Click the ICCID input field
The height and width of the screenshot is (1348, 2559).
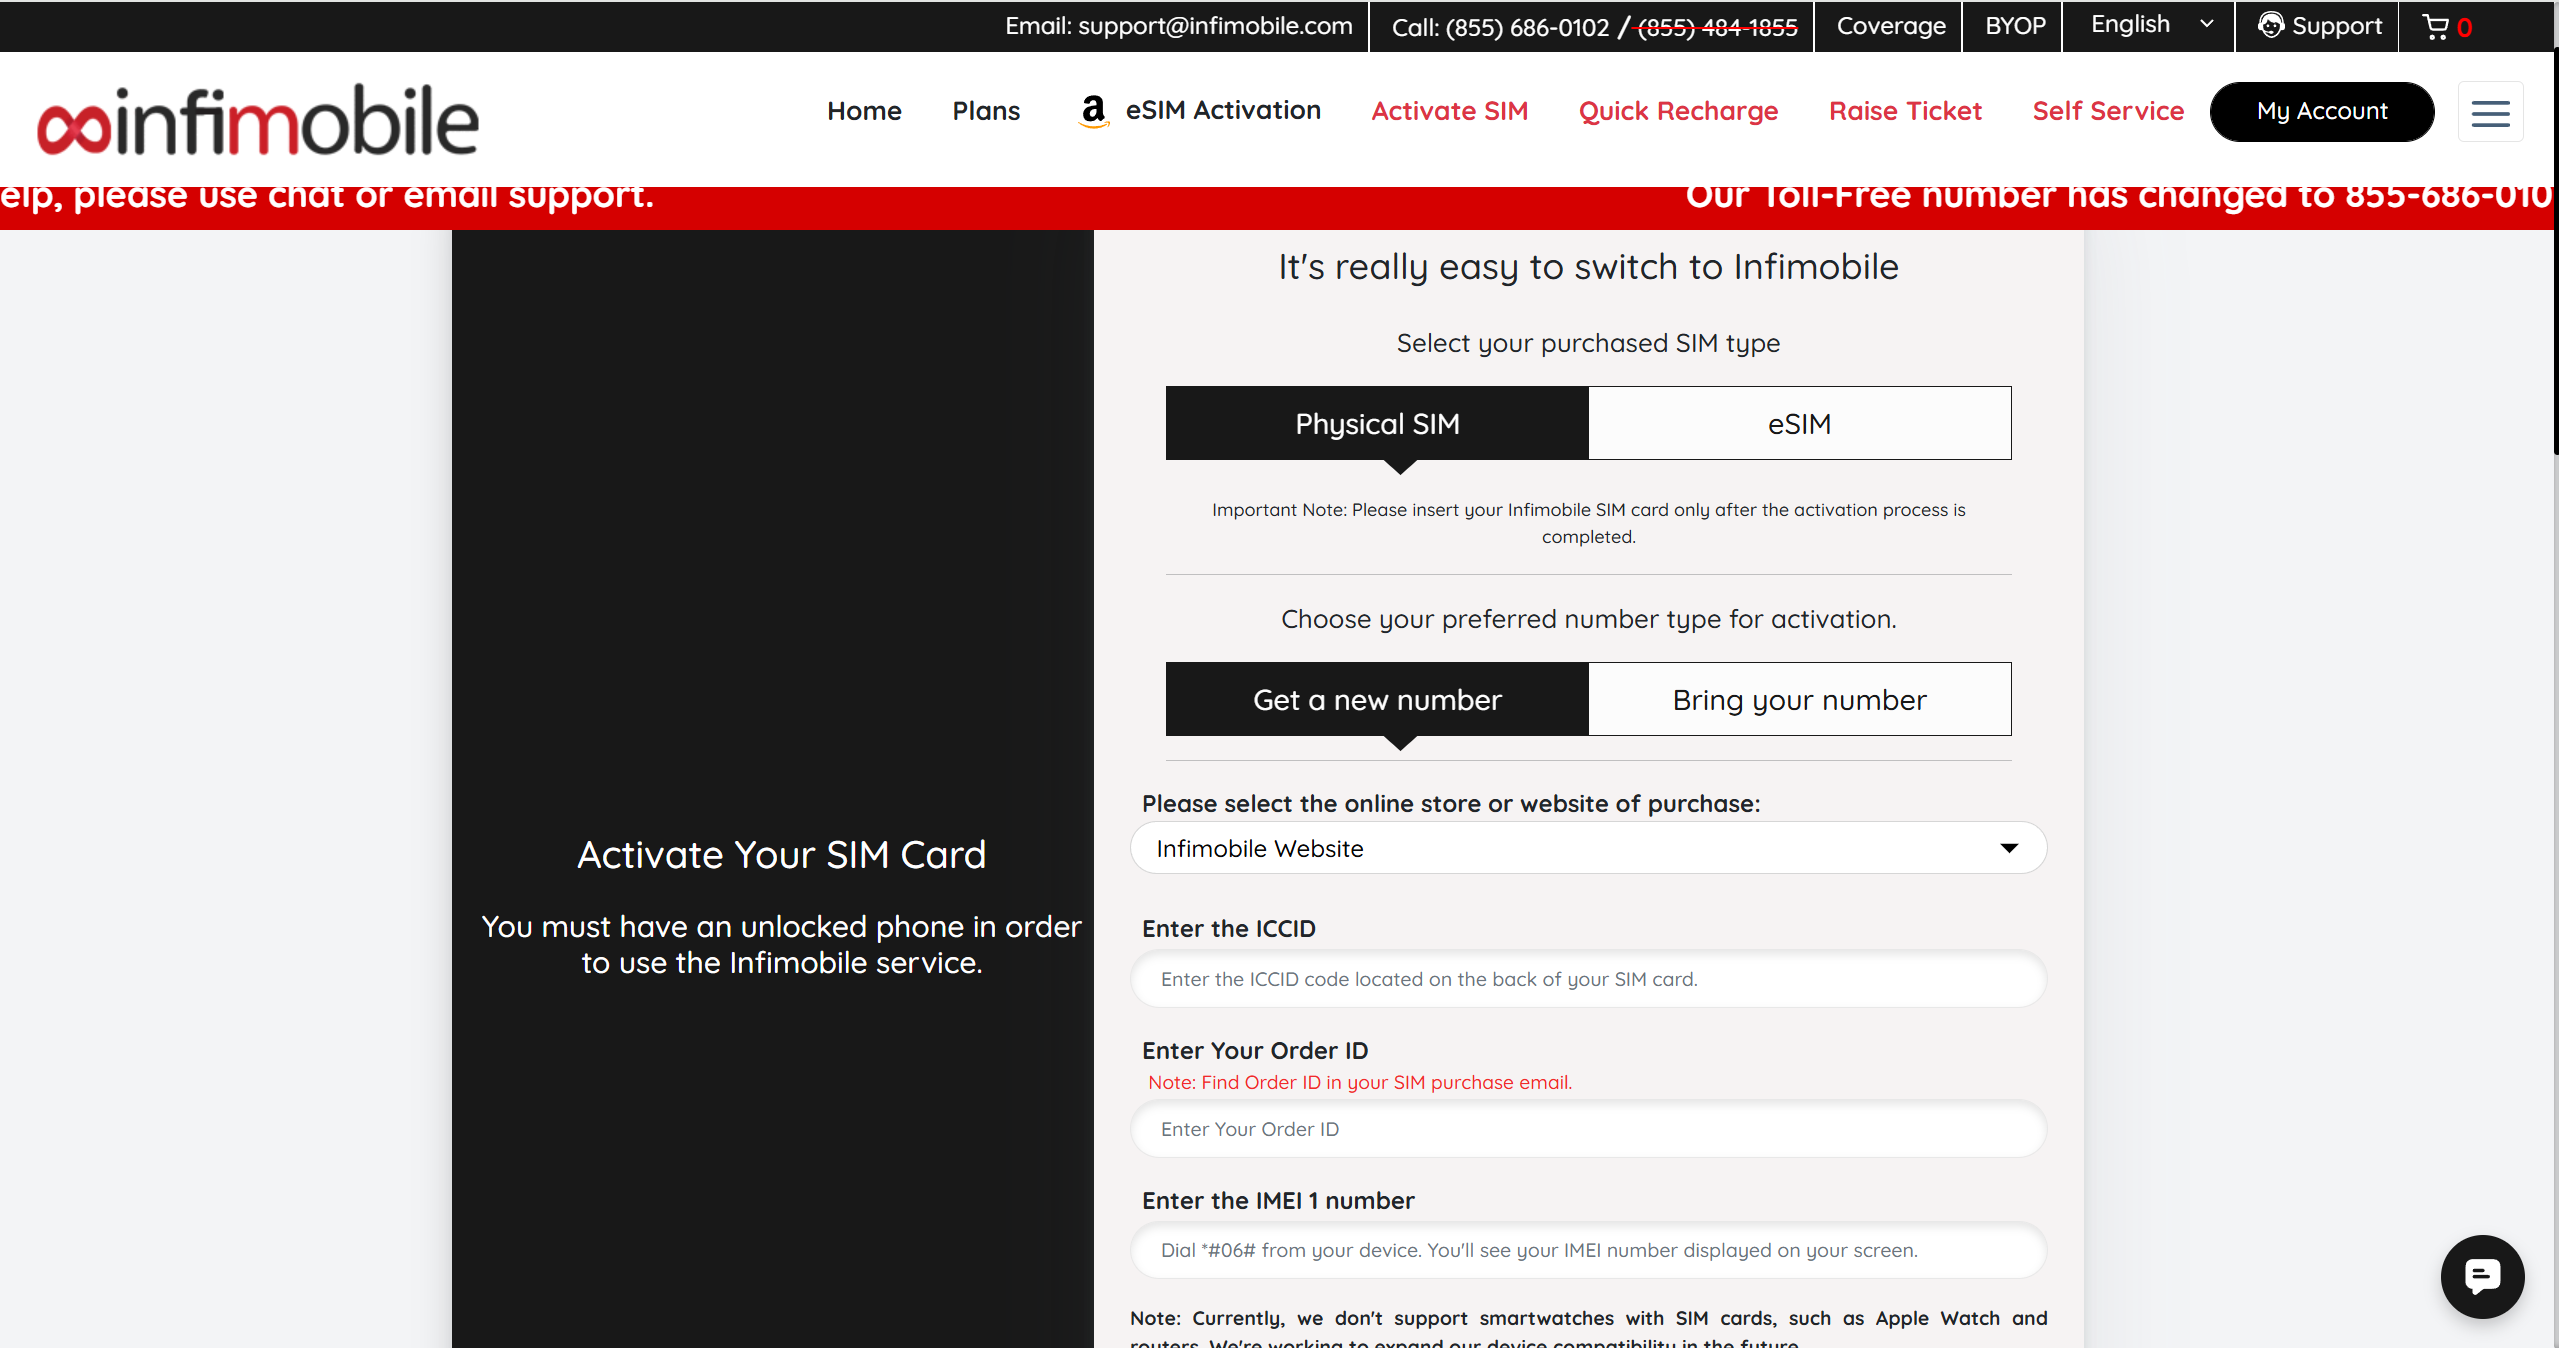(x=1588, y=979)
